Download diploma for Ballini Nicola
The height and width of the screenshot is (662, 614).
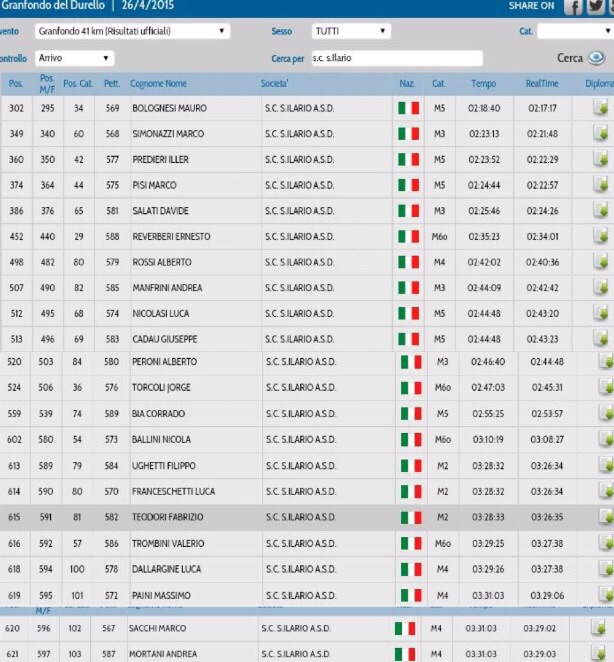point(605,439)
